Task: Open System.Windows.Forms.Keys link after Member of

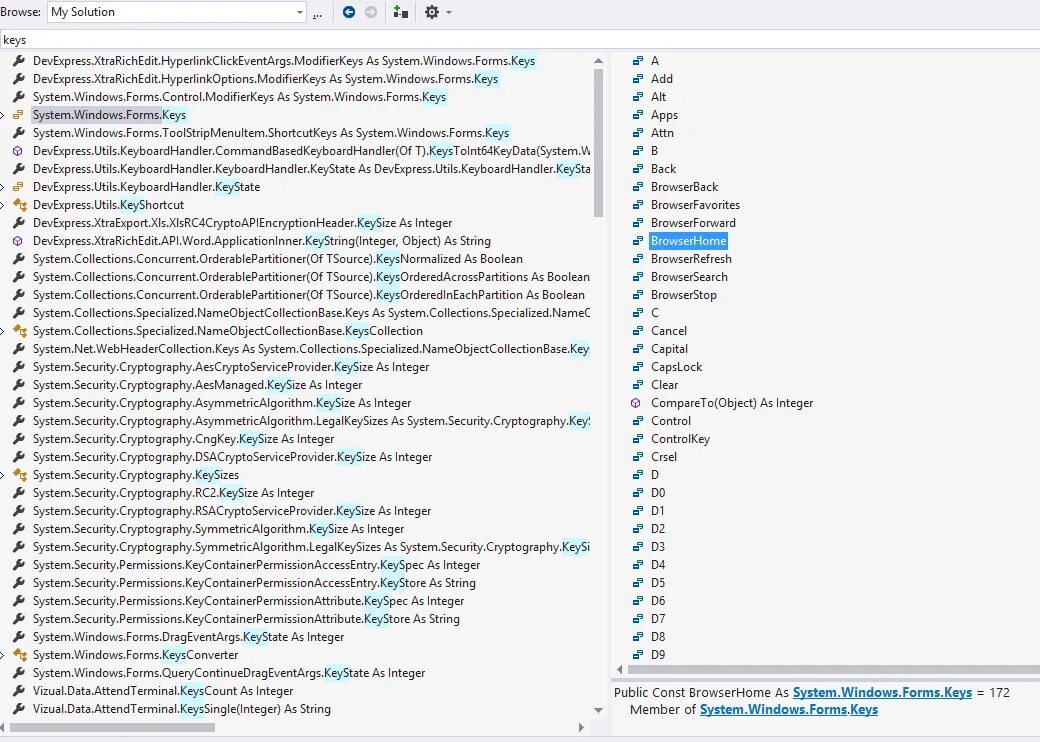Action: point(789,710)
